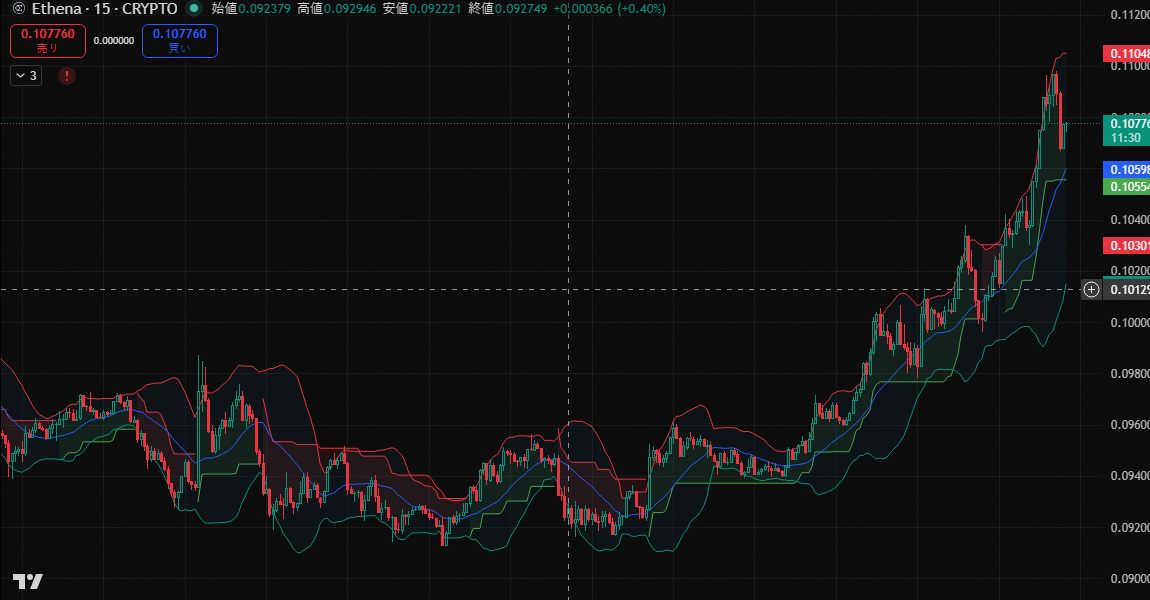Click the 0.0900 price axis tick
This screenshot has width=1150, height=600.
(x=1129, y=579)
